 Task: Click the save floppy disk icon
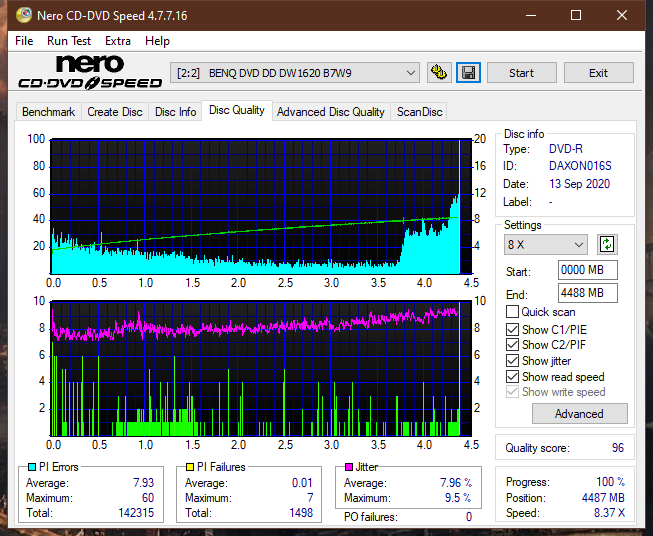tap(469, 73)
